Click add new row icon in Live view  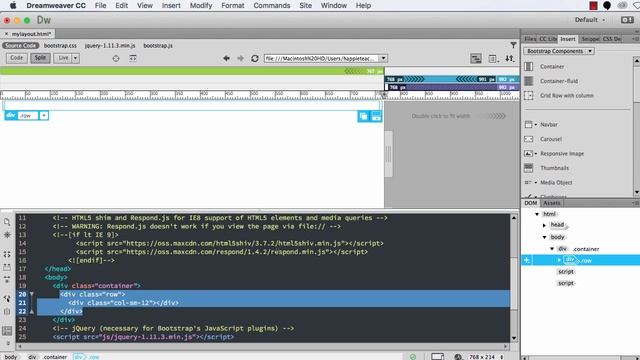376,116
